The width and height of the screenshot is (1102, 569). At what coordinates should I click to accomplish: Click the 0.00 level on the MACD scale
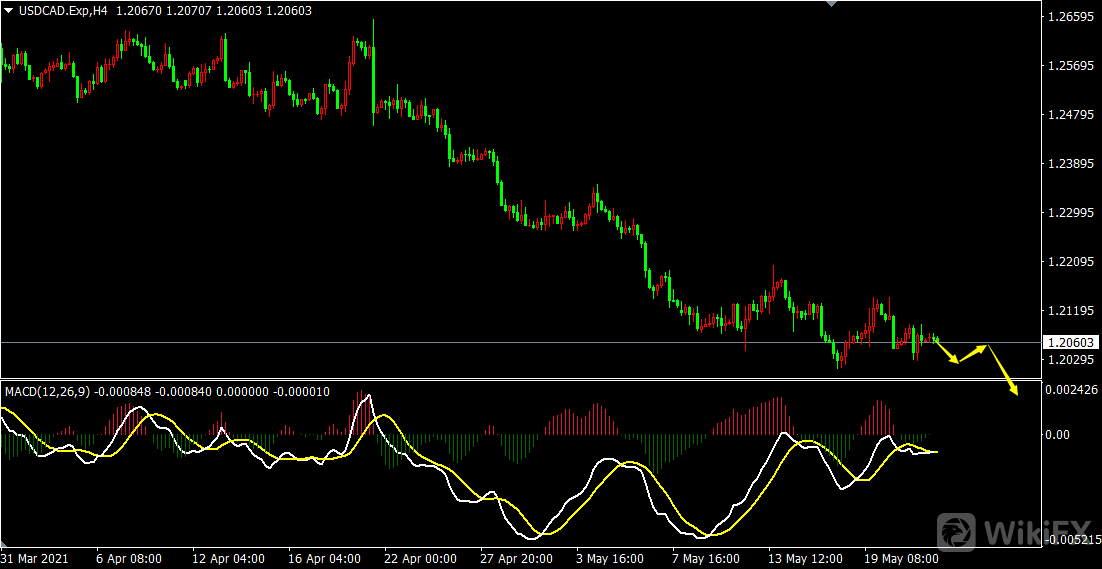1057,435
